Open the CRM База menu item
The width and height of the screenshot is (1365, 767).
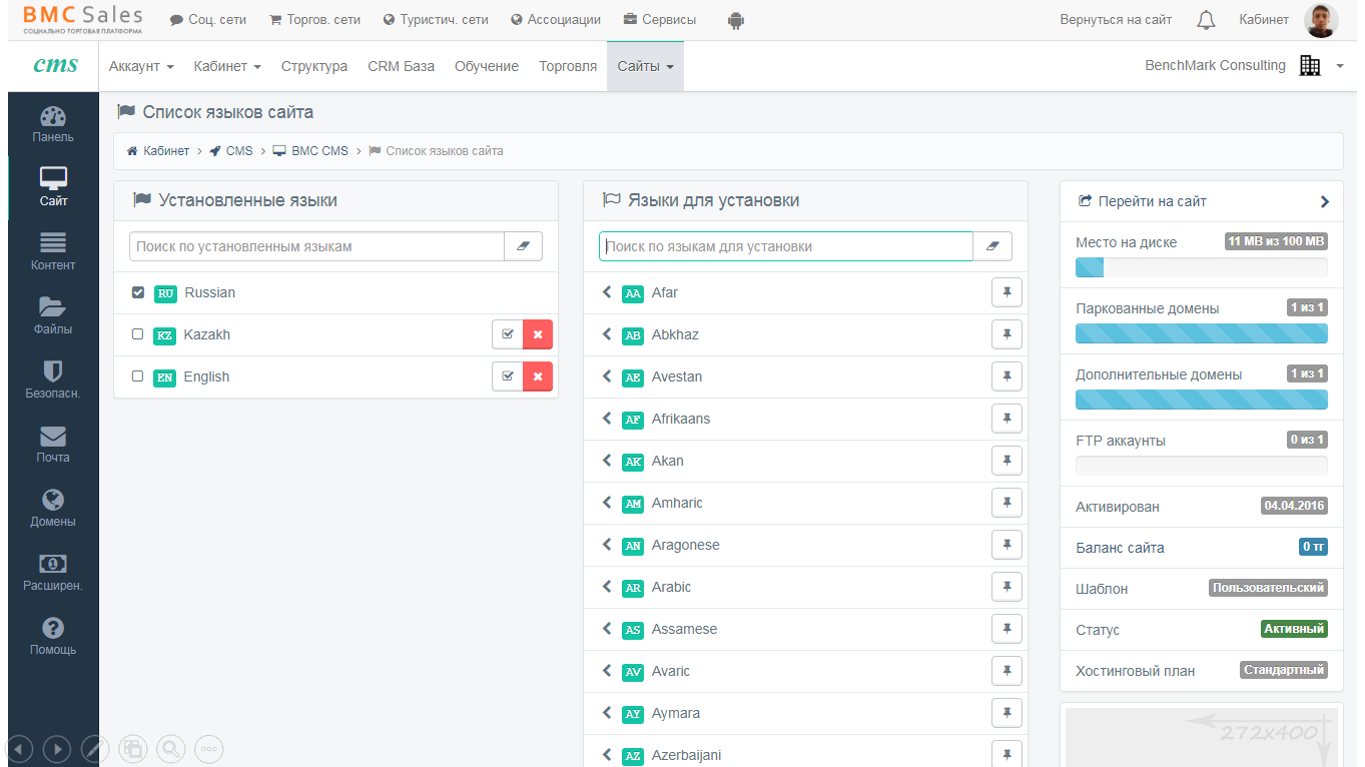[401, 66]
